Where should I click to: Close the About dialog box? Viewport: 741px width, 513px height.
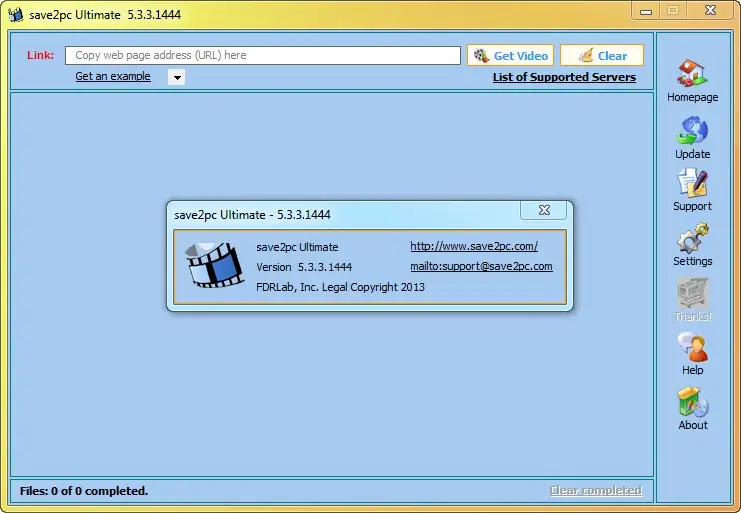point(543,210)
